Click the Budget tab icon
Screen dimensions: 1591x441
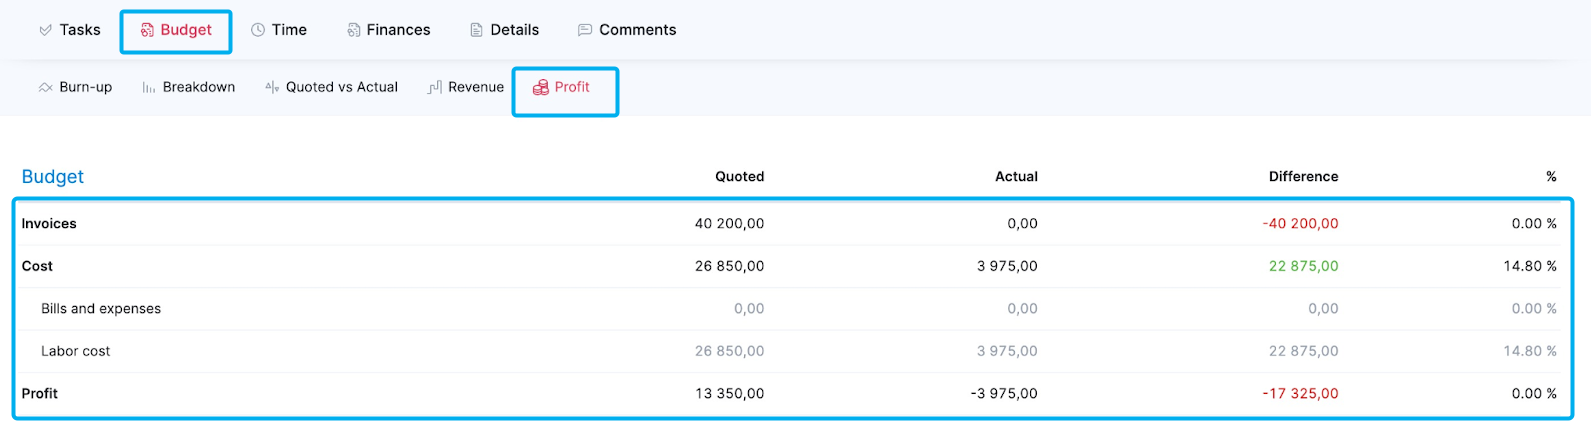pyautogui.click(x=147, y=30)
